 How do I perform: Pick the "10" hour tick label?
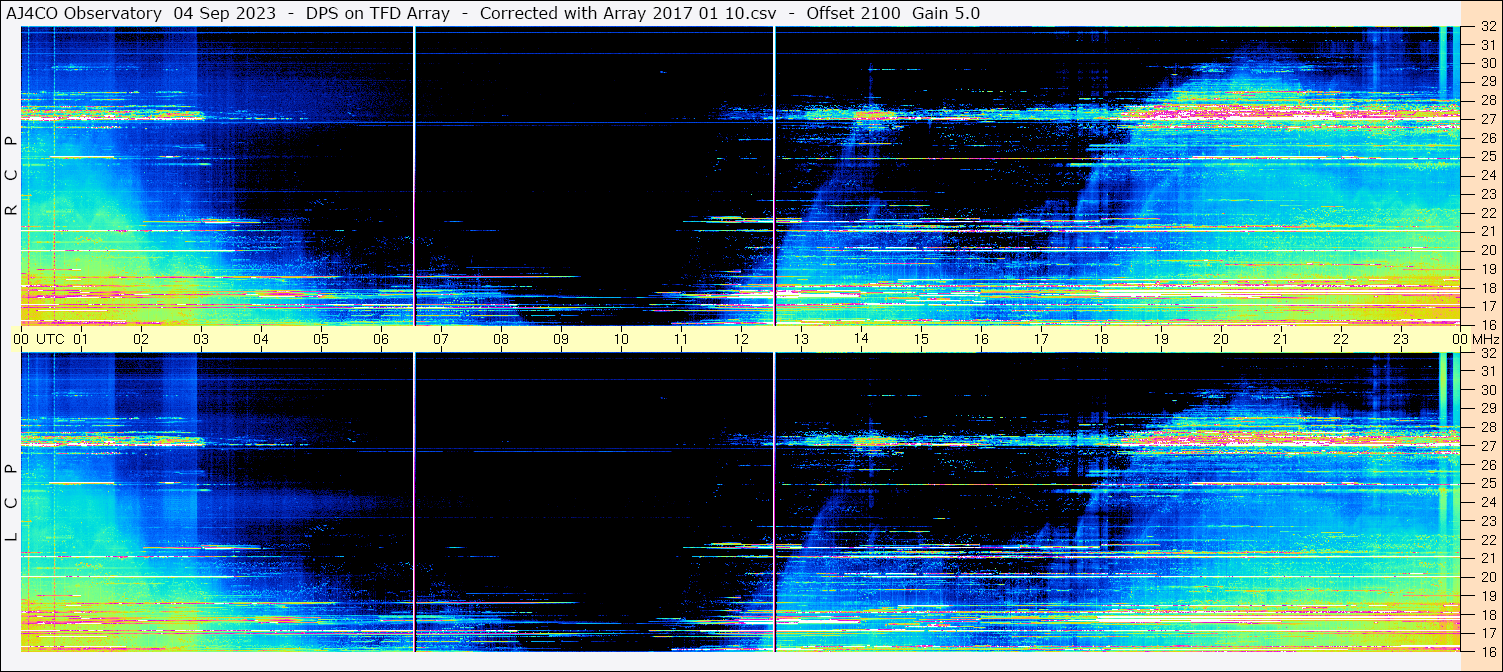point(621,339)
